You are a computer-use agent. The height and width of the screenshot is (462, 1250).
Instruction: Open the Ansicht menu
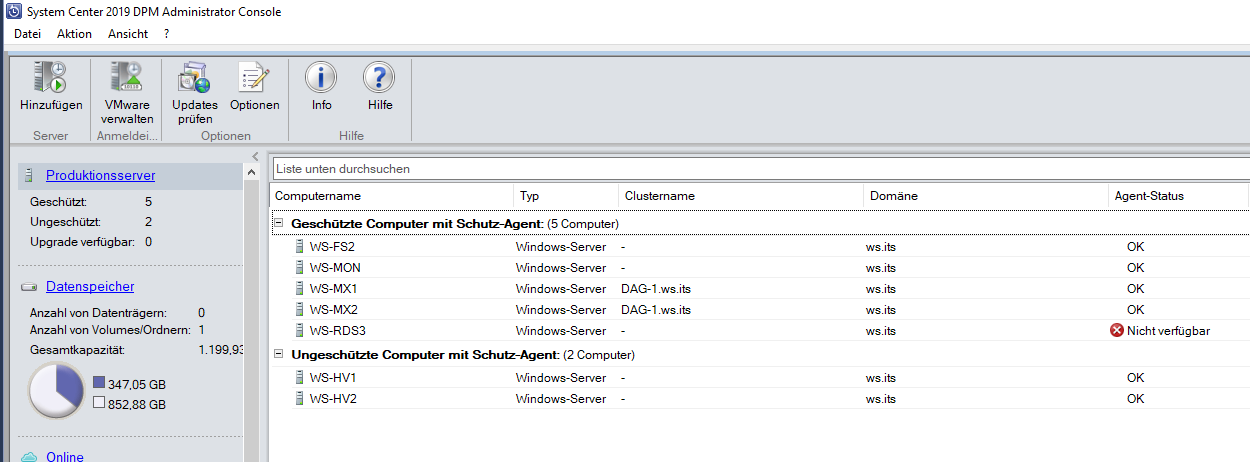pyautogui.click(x=128, y=34)
